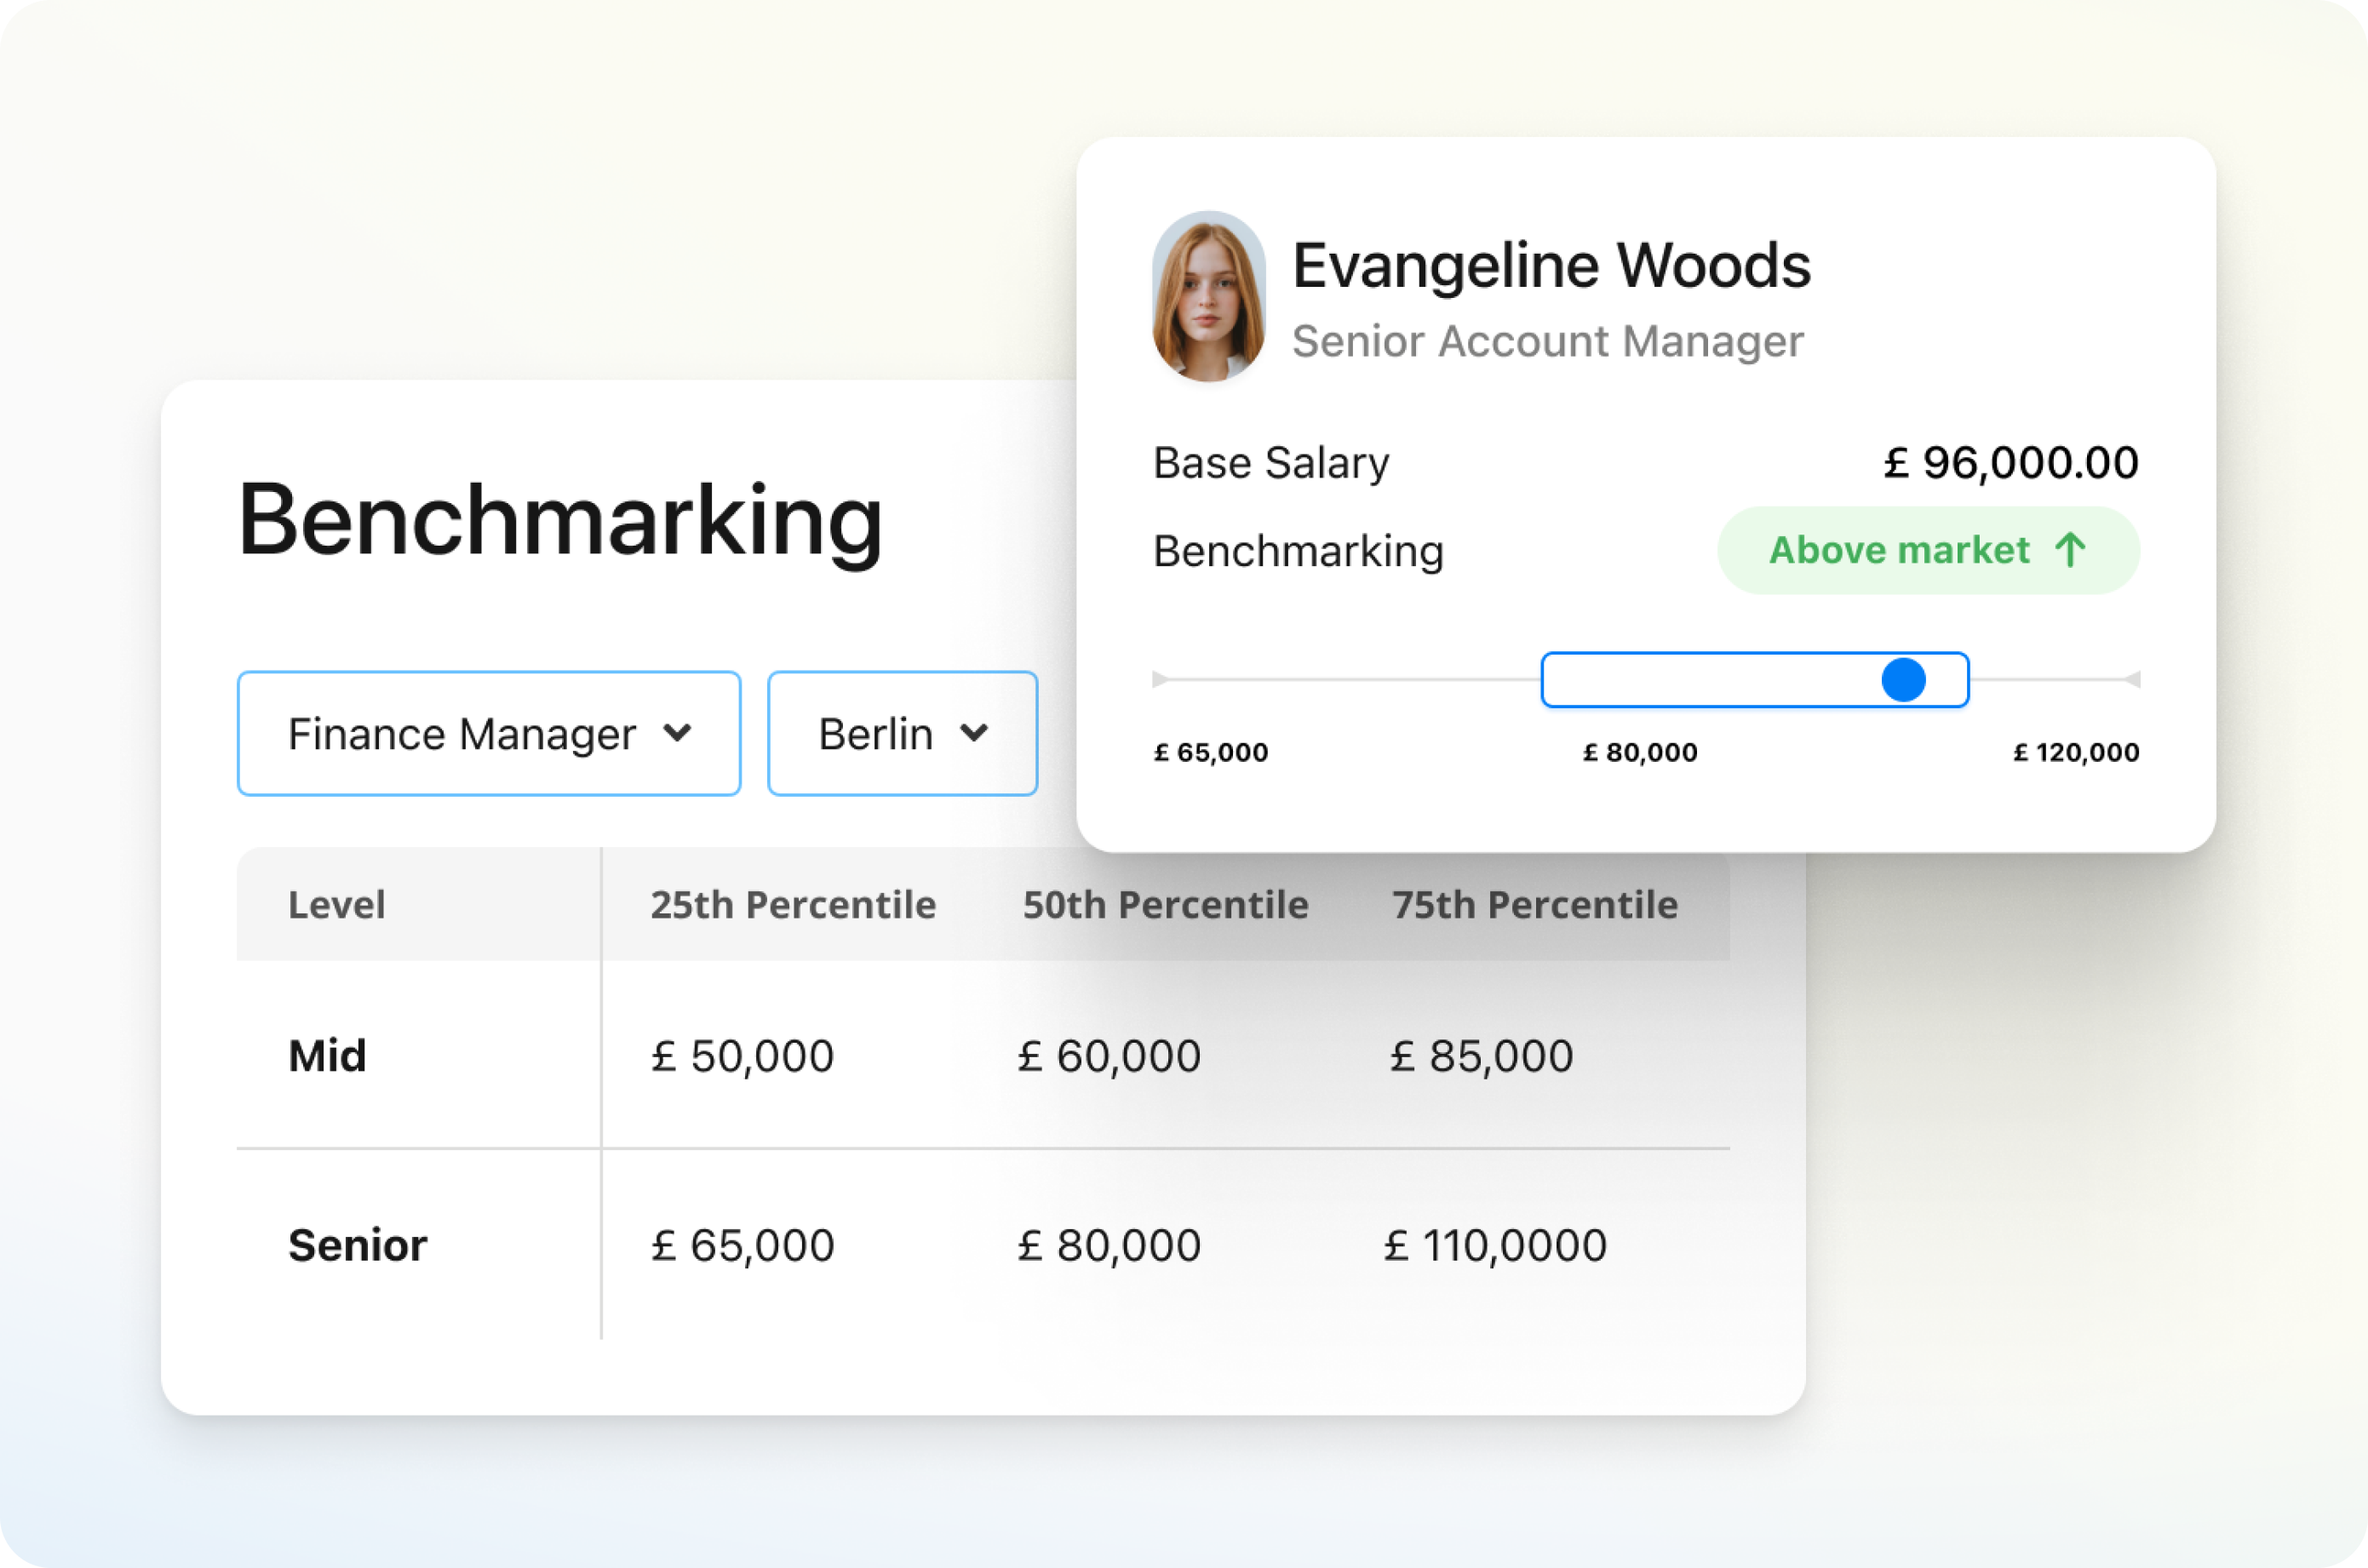Click the Mid 50th percentile £ 60,000 cell
The image size is (2368, 1568).
point(1108,1056)
